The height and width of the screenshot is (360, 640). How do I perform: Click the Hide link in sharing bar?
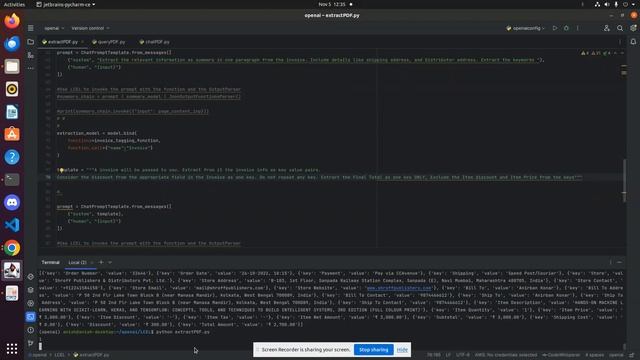click(x=402, y=349)
